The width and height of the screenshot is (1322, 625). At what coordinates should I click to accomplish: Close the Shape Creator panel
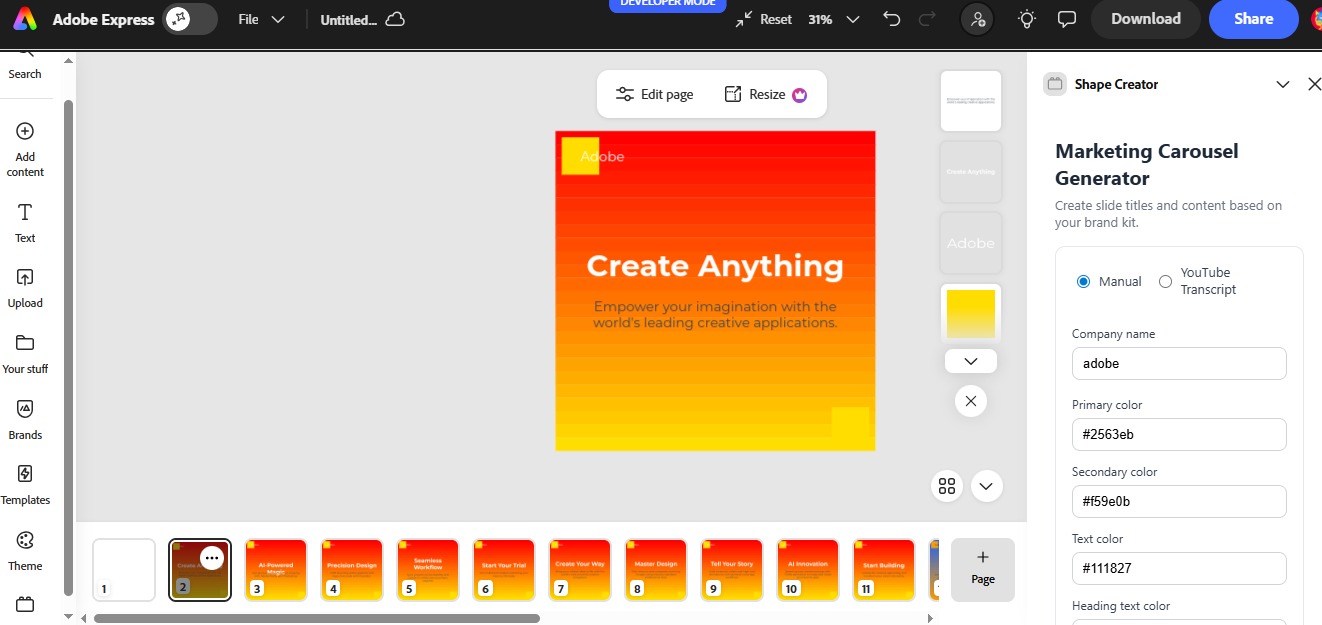tap(1314, 85)
